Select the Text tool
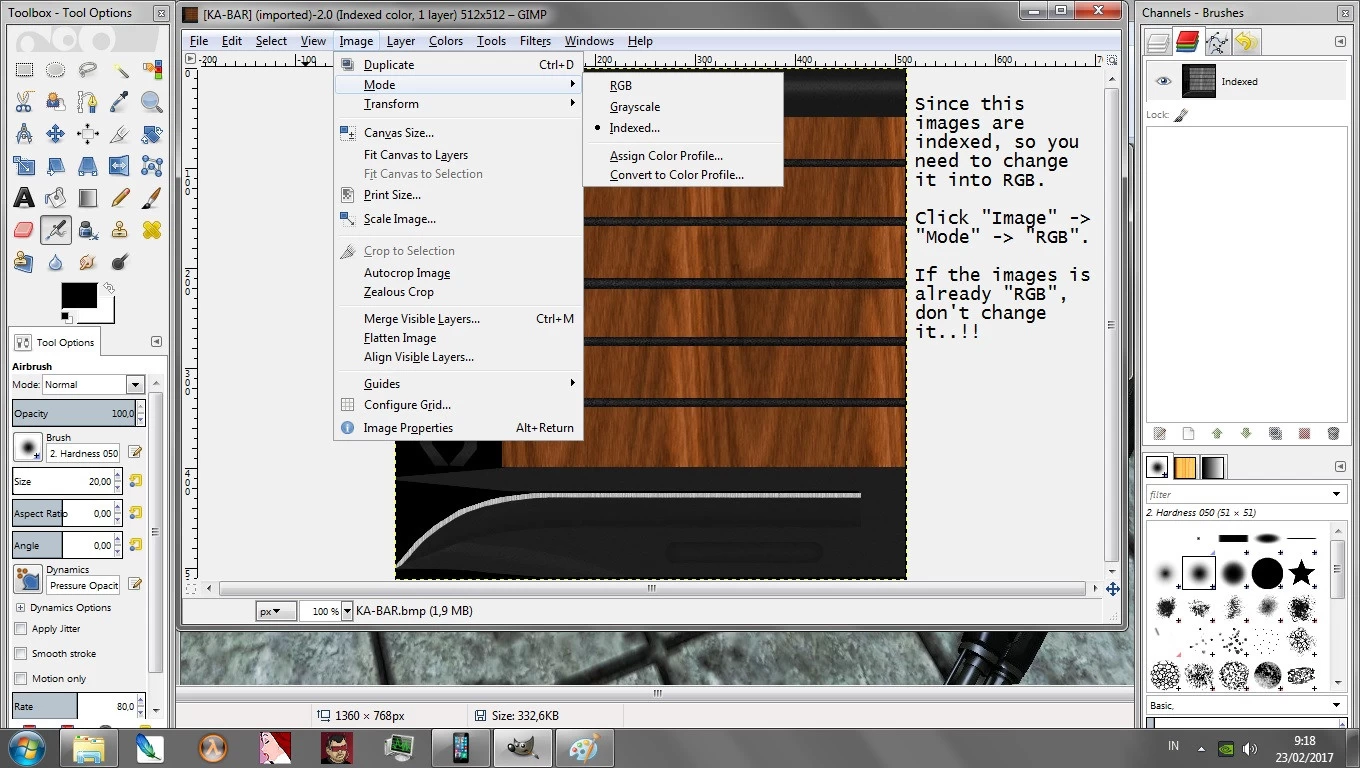 [24, 198]
